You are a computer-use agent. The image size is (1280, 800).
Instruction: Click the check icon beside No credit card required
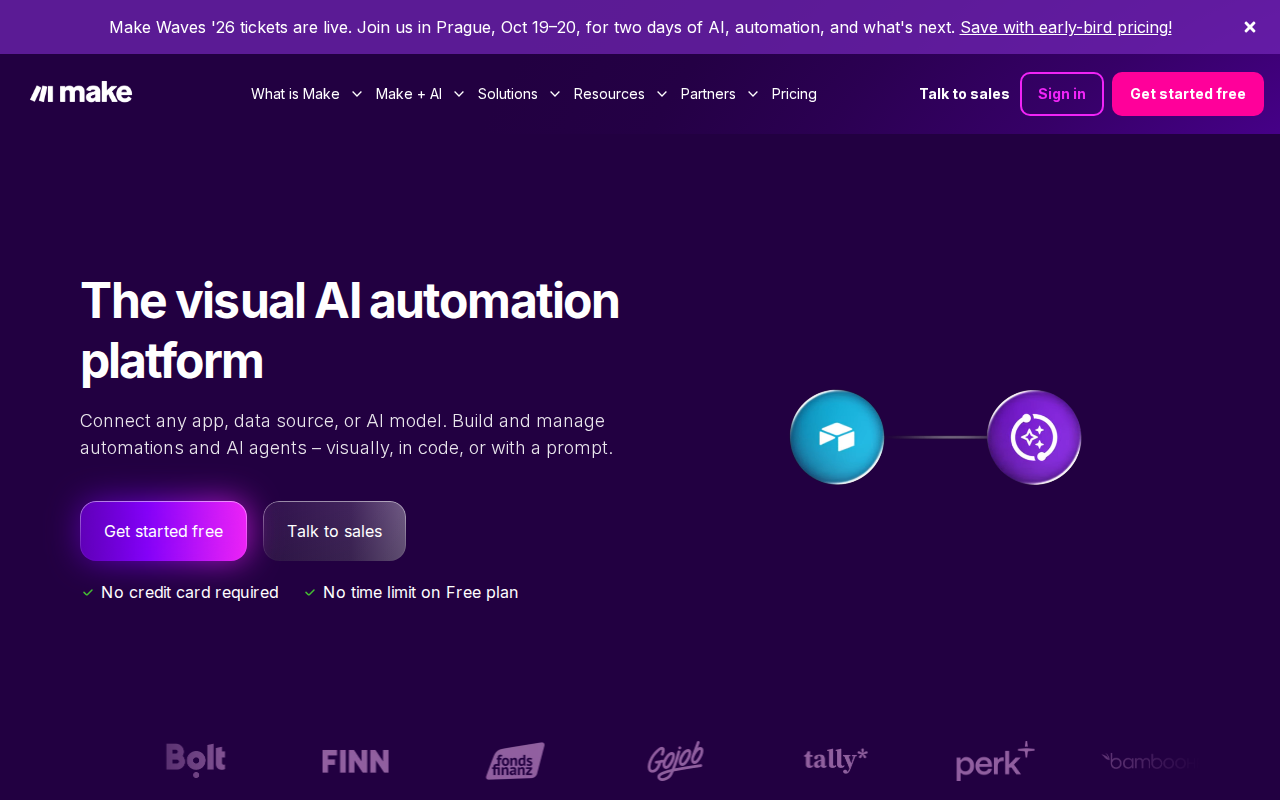pos(88,593)
